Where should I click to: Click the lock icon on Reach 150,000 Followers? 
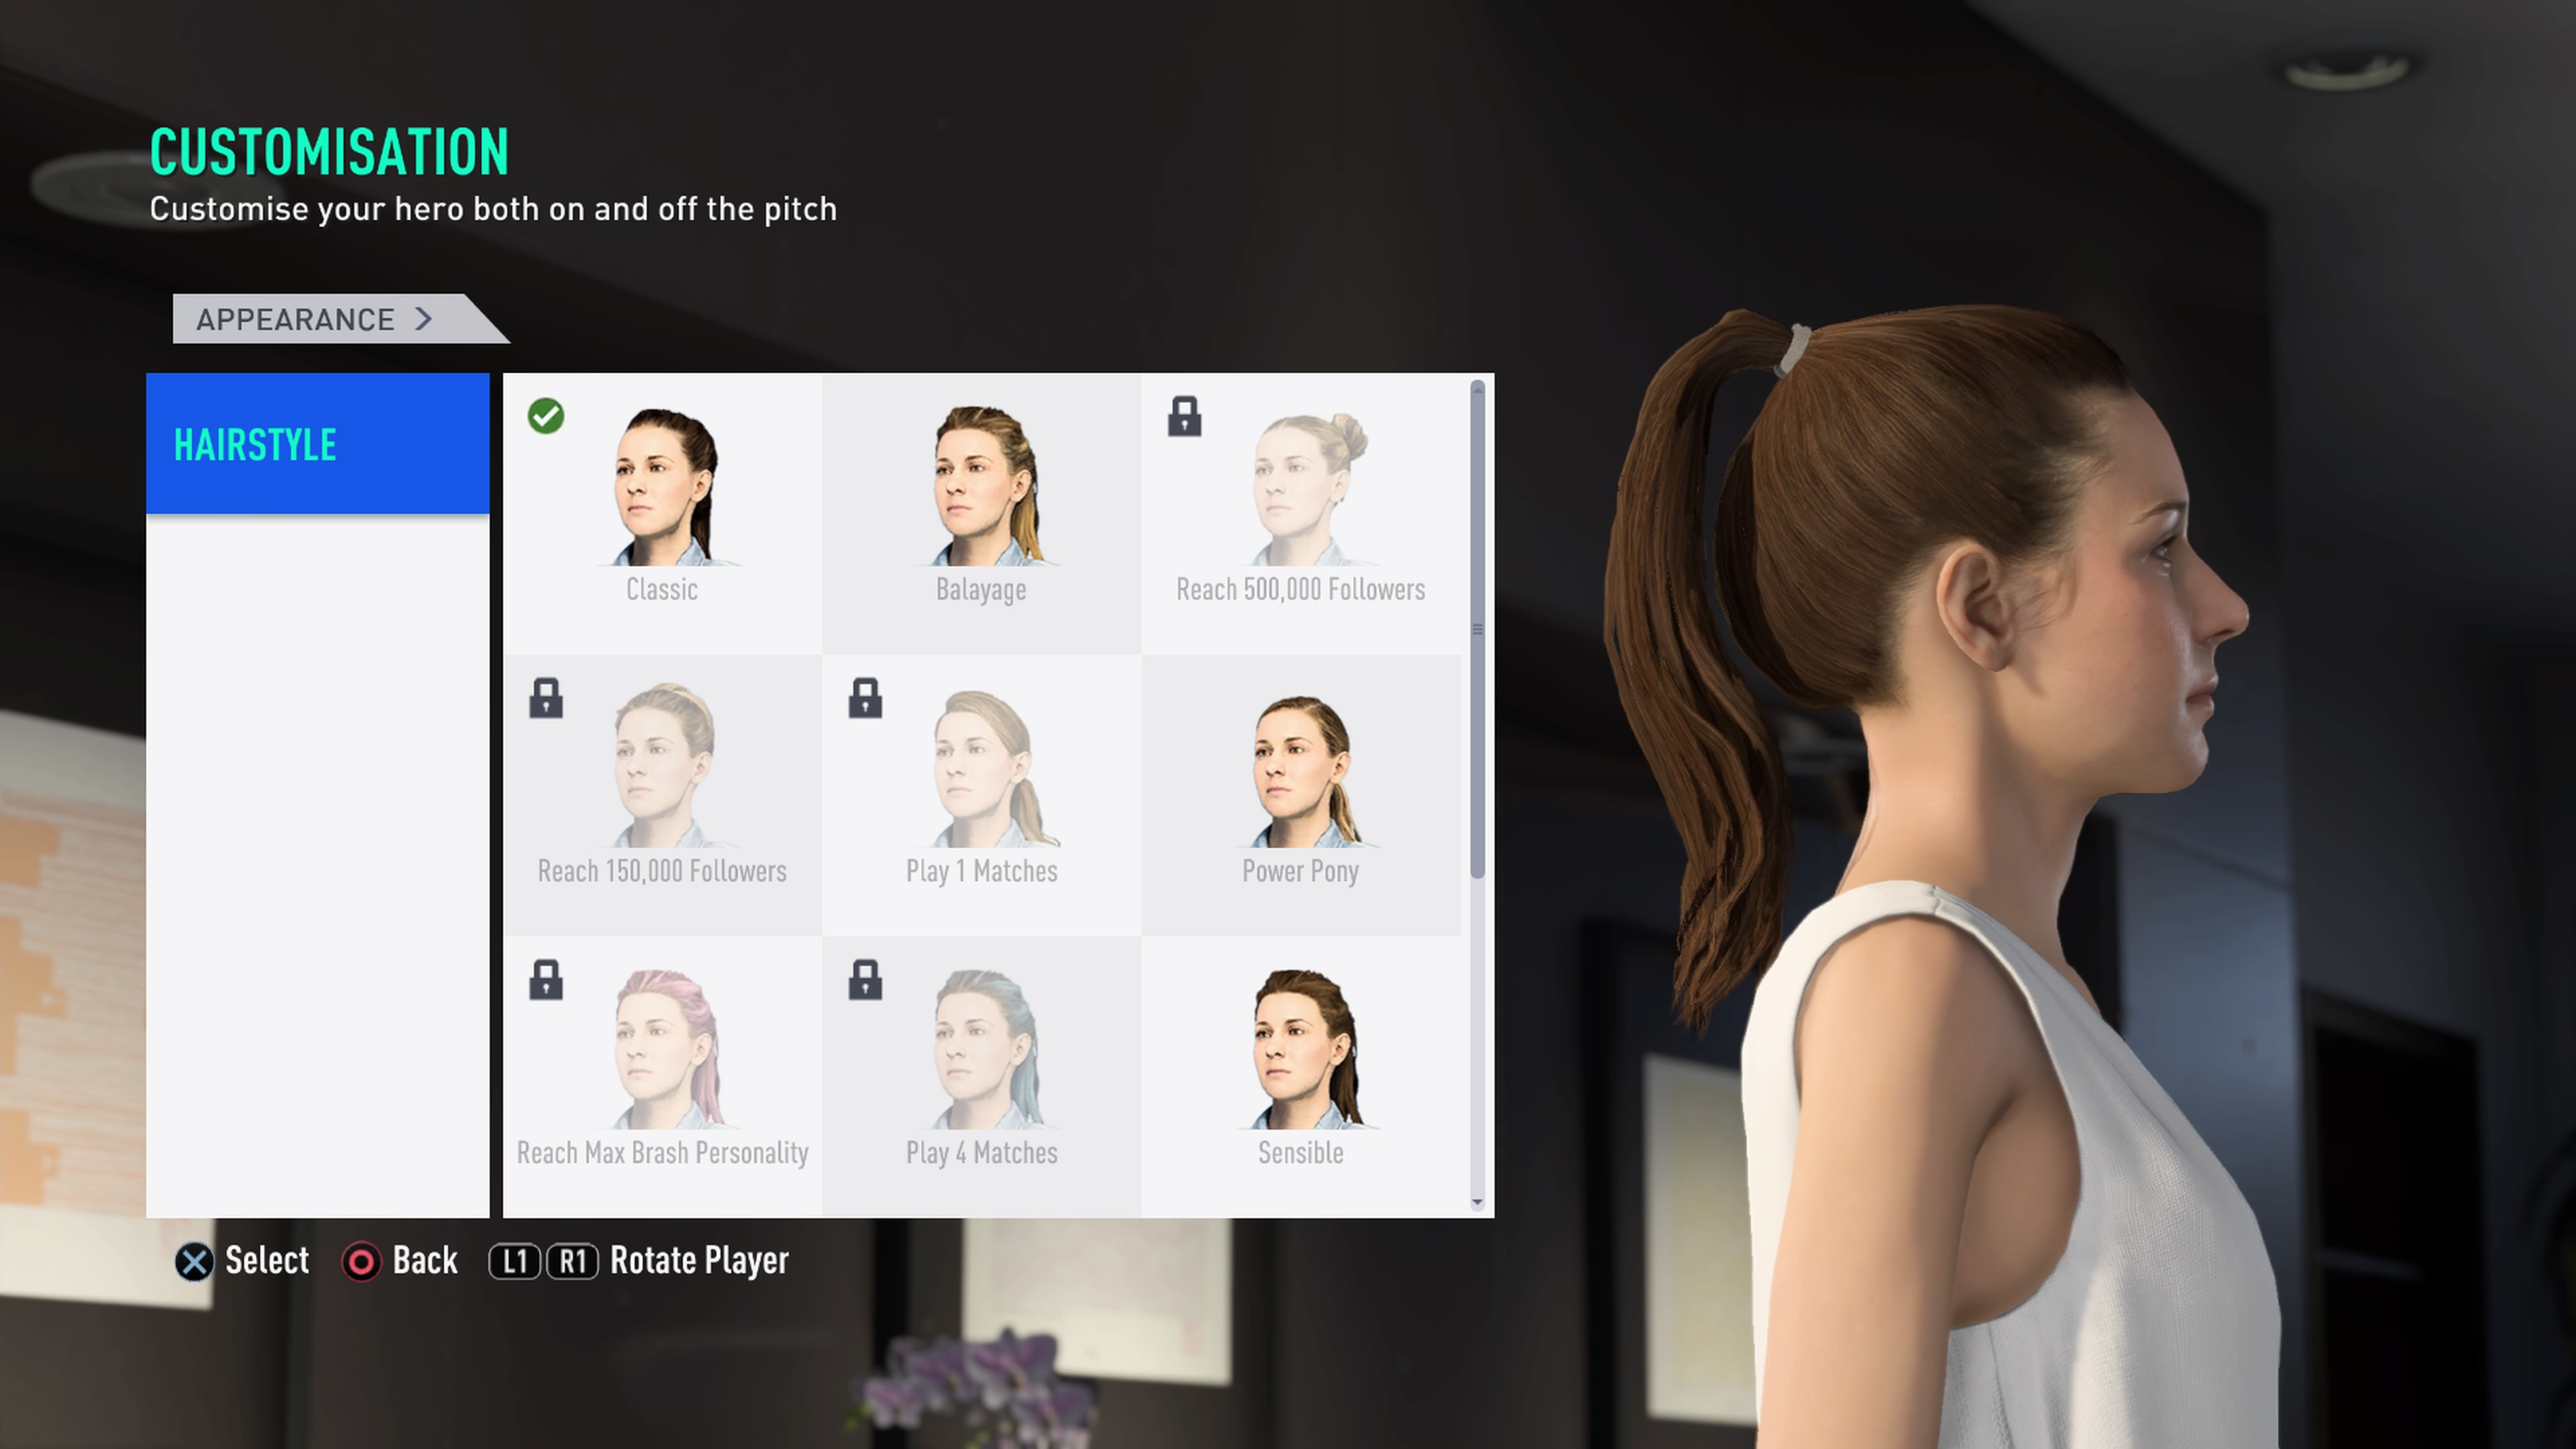pos(546,698)
